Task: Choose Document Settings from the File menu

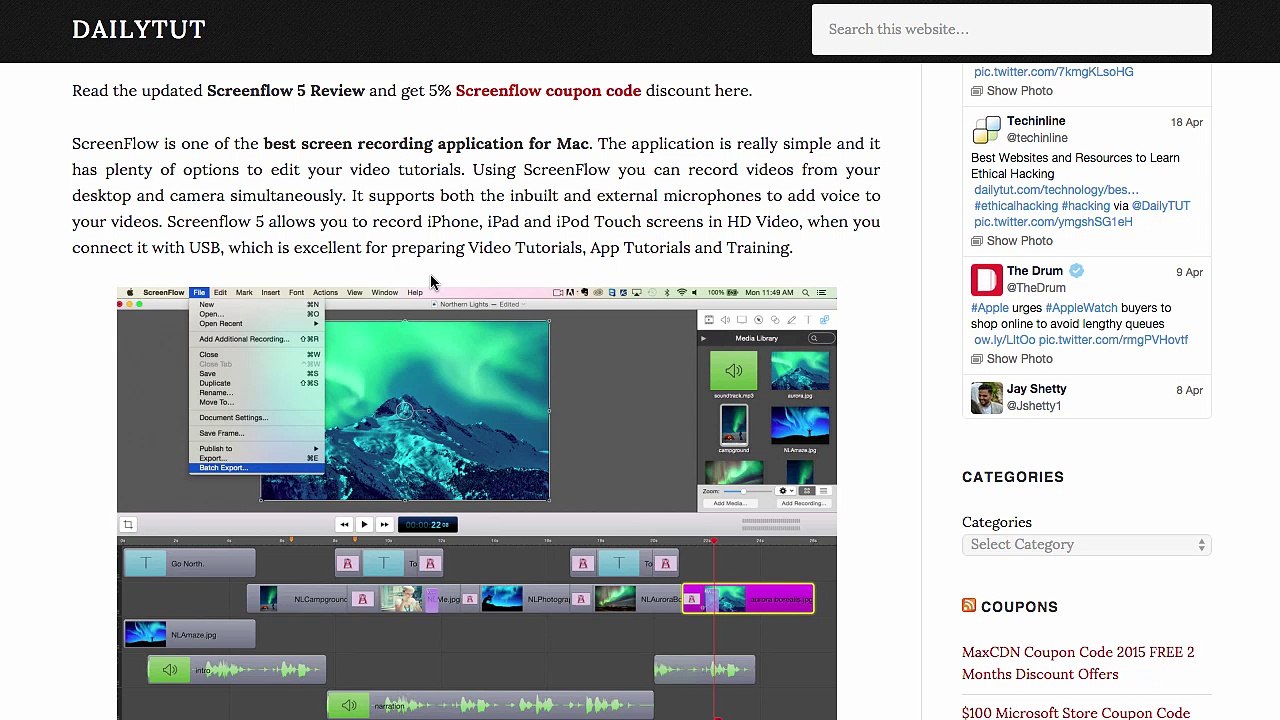Action: click(x=257, y=418)
